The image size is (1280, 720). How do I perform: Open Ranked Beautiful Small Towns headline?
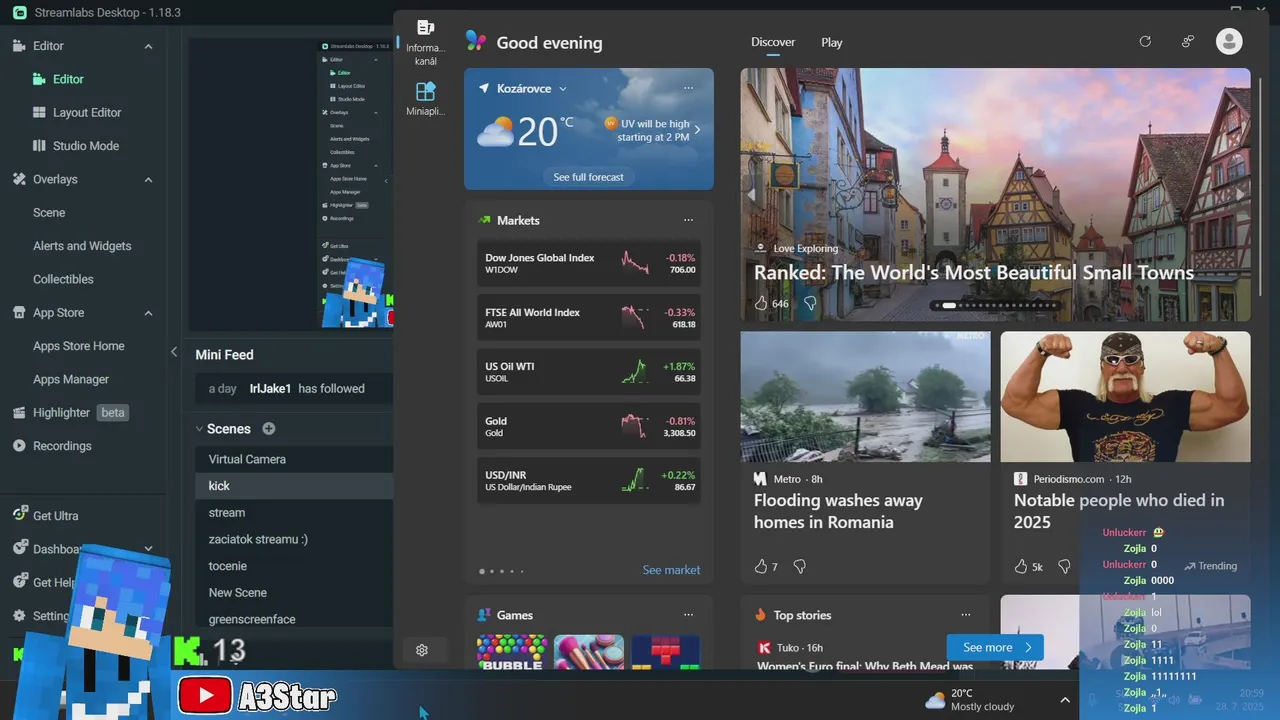pyautogui.click(x=974, y=272)
